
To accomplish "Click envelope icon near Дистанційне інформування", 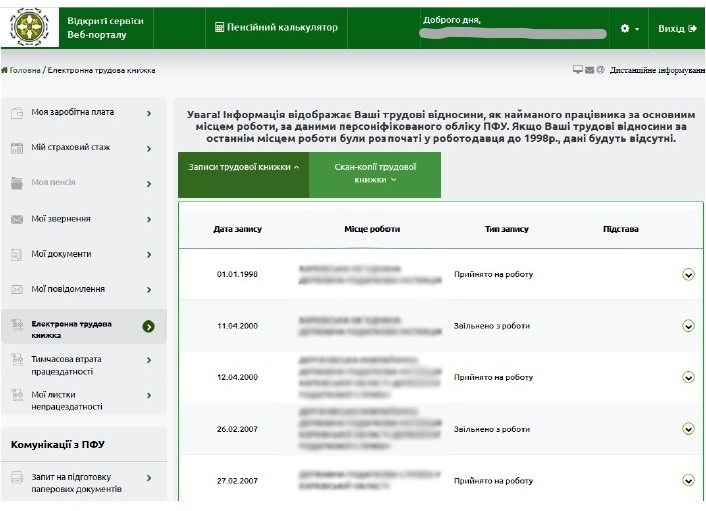I will pyautogui.click(x=589, y=70).
